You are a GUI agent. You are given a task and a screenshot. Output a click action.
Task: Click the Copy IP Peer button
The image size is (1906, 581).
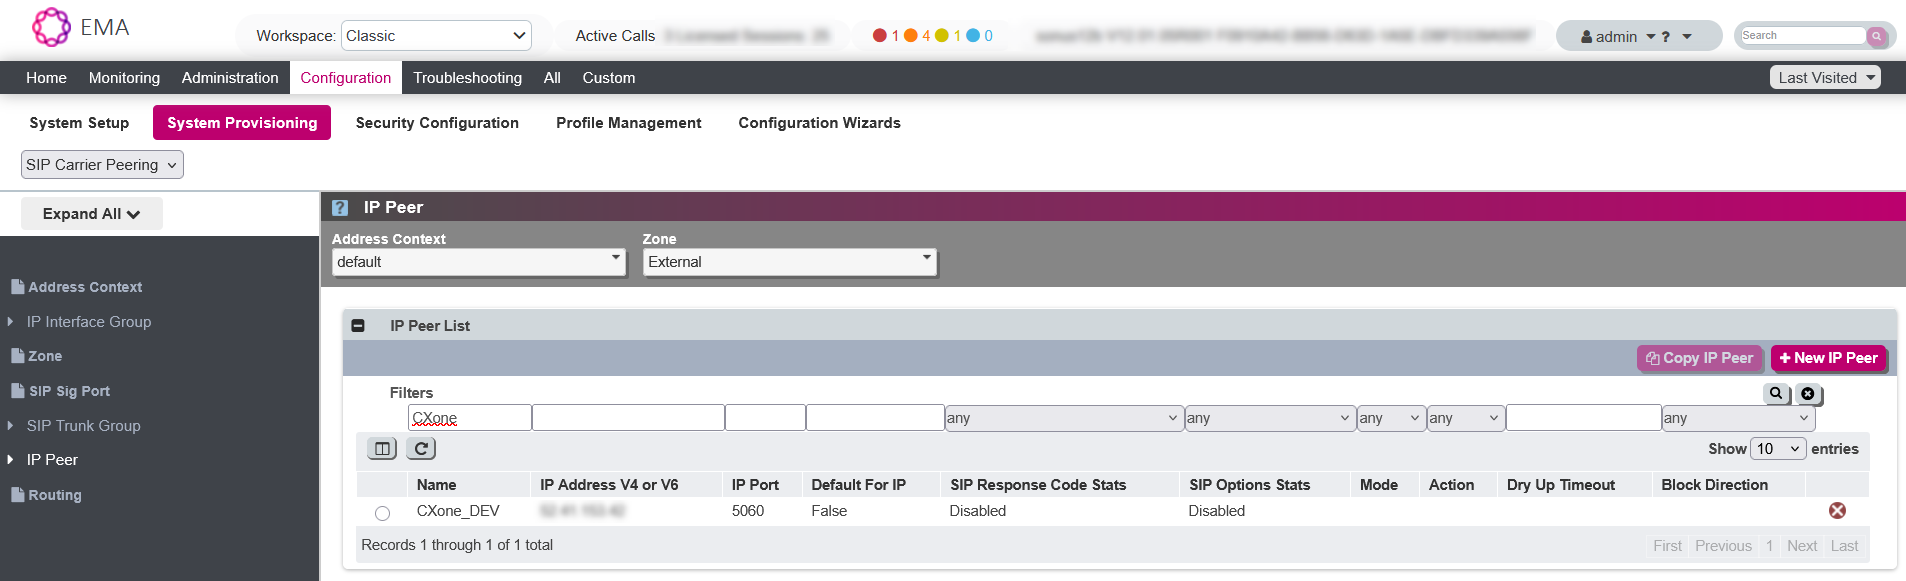(x=1699, y=358)
